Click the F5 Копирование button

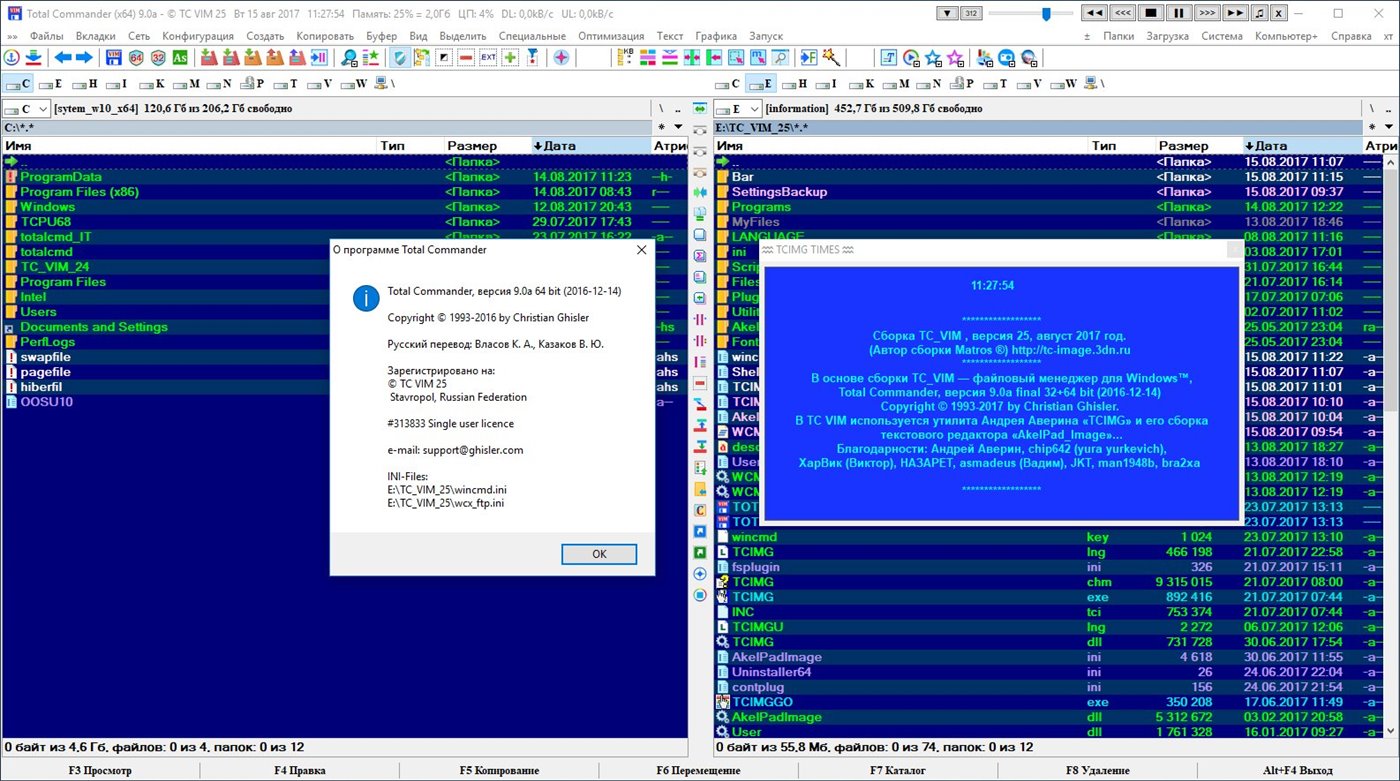[x=499, y=771]
